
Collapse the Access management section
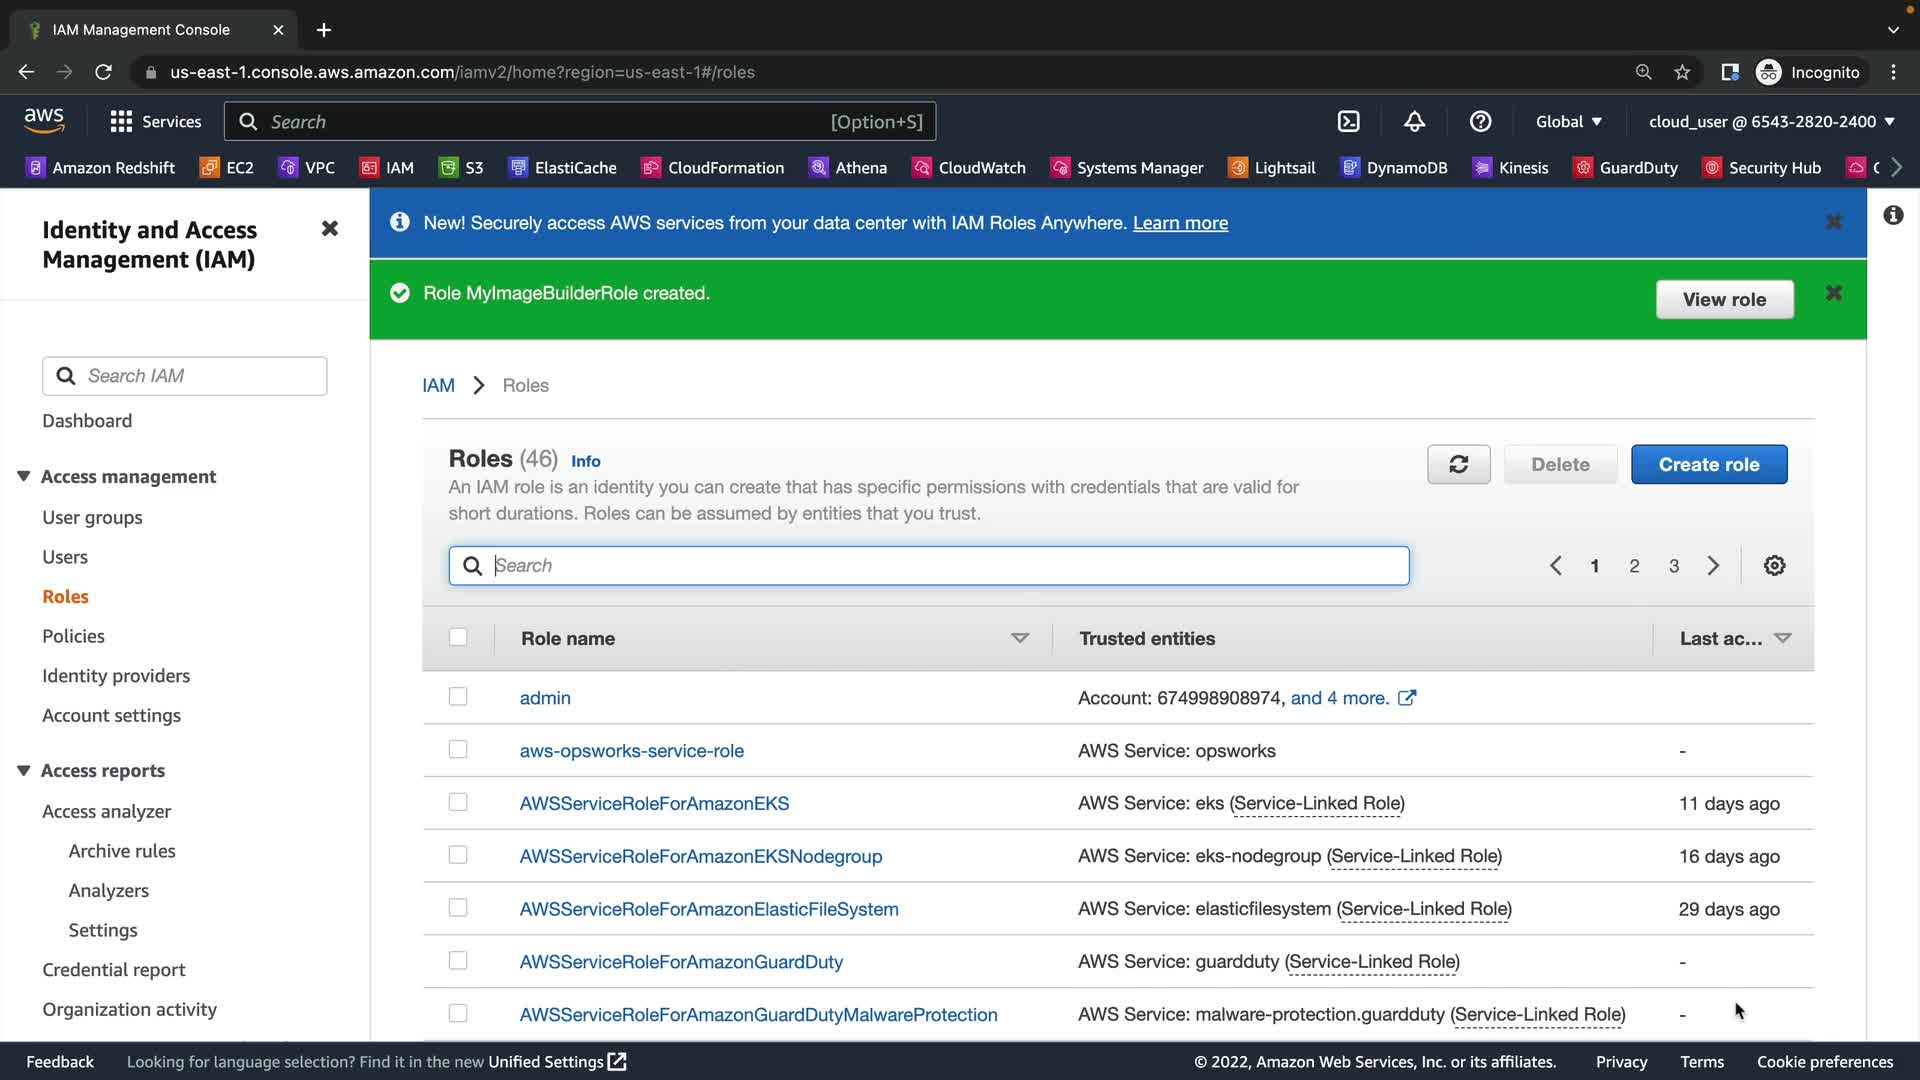(24, 476)
